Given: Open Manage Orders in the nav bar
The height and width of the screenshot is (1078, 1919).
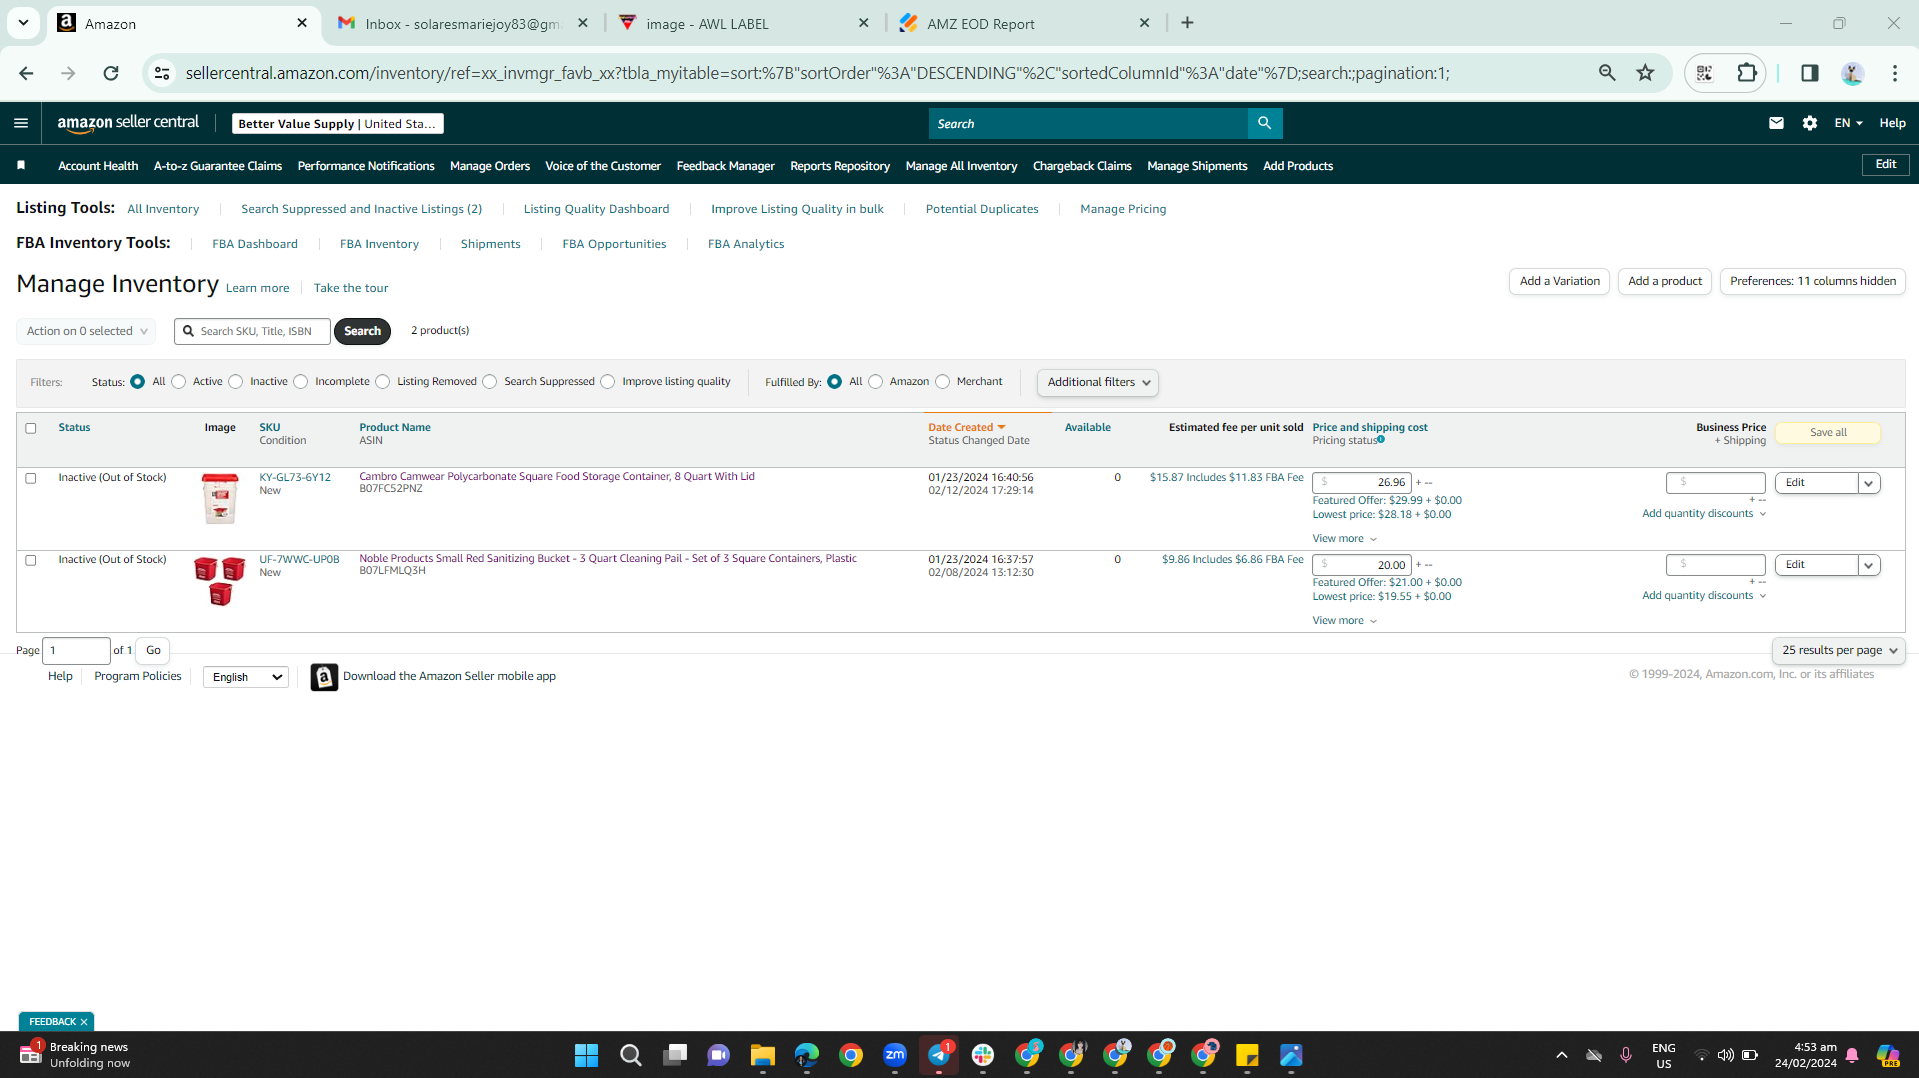Looking at the screenshot, I should pyautogui.click(x=490, y=166).
